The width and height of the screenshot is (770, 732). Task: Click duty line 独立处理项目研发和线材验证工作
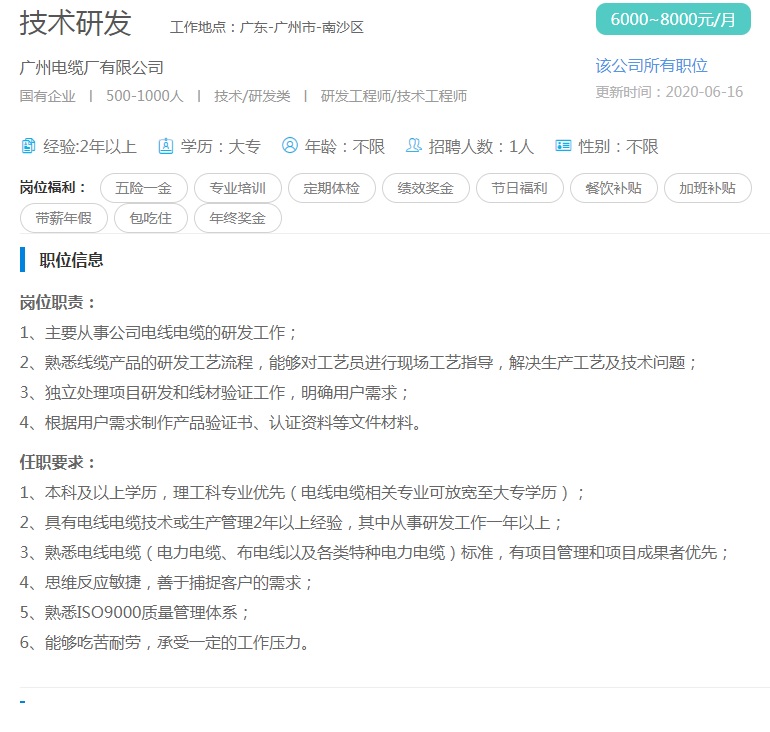[214, 393]
